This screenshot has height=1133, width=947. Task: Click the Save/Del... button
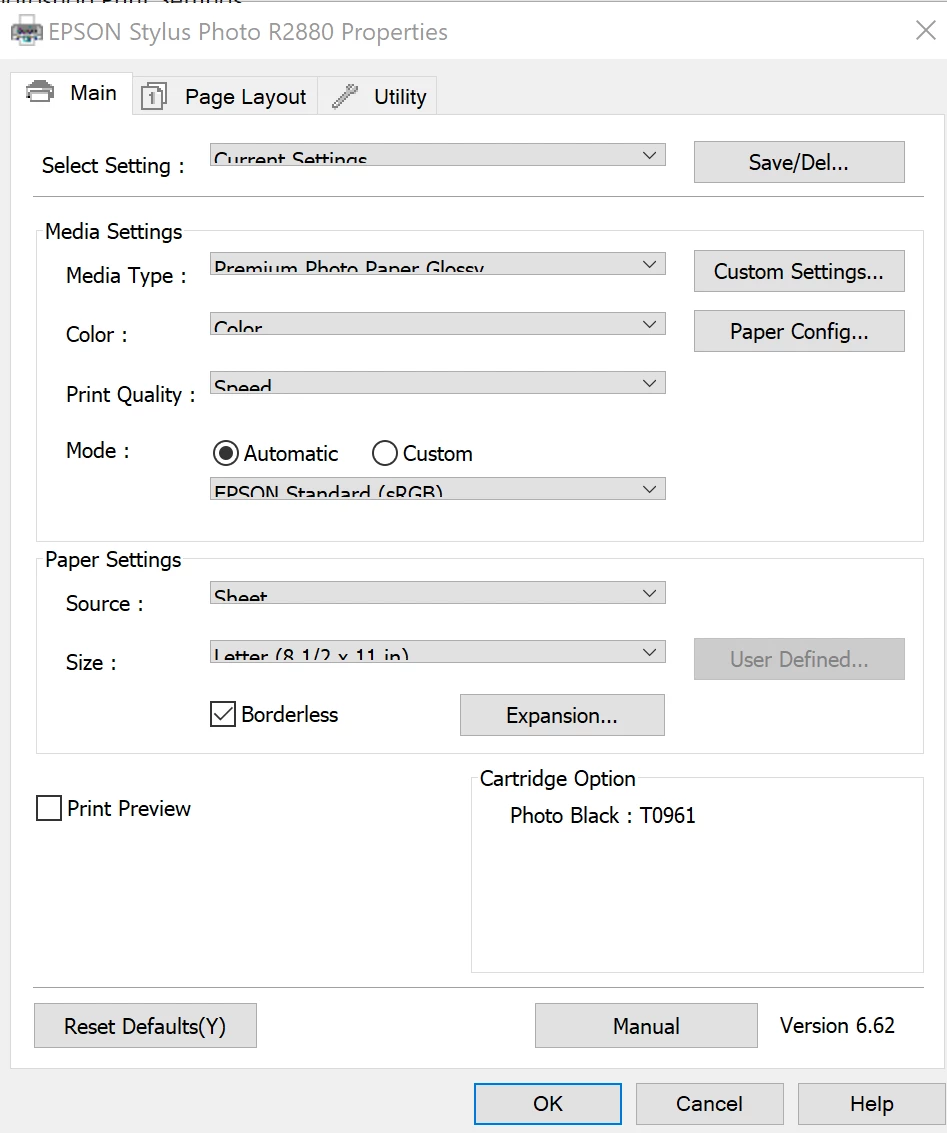tap(799, 162)
